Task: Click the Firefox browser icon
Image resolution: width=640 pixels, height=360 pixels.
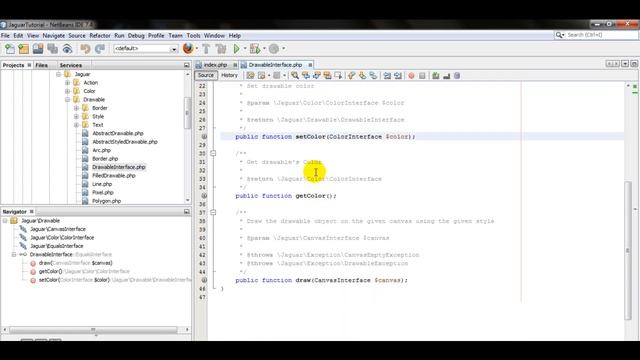Action: click(188, 49)
